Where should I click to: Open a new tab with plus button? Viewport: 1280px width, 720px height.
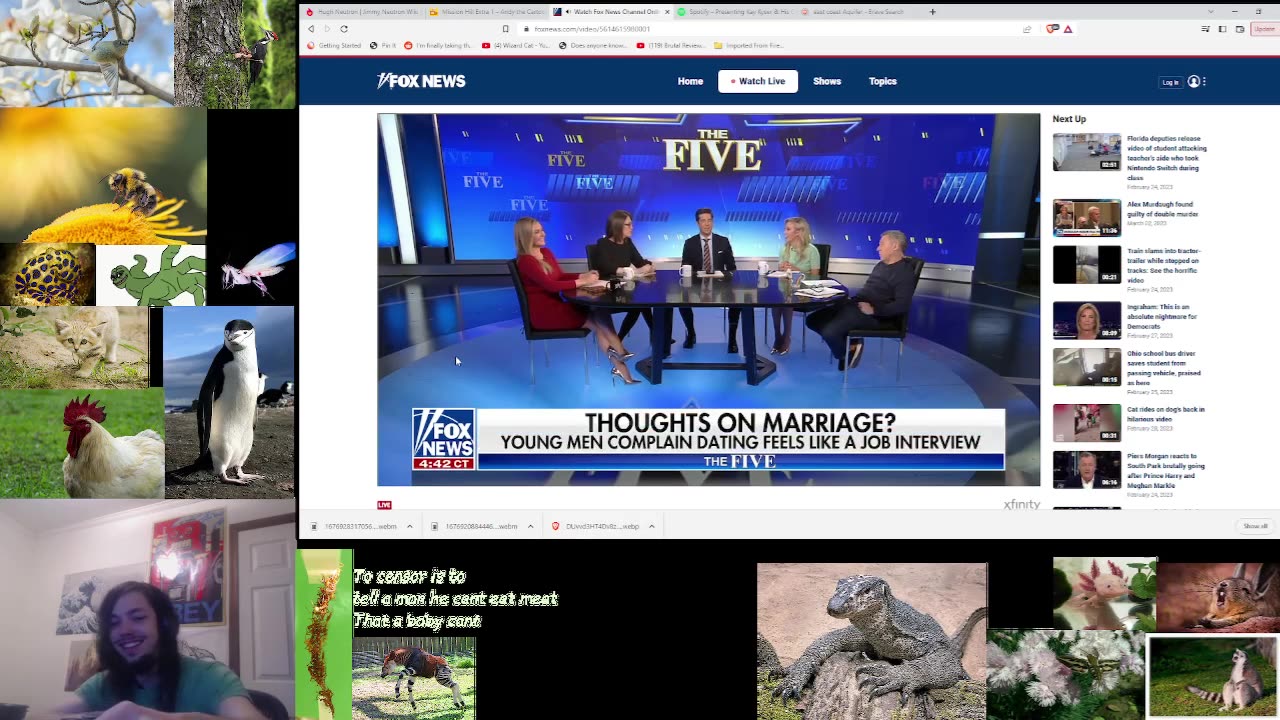click(x=932, y=12)
